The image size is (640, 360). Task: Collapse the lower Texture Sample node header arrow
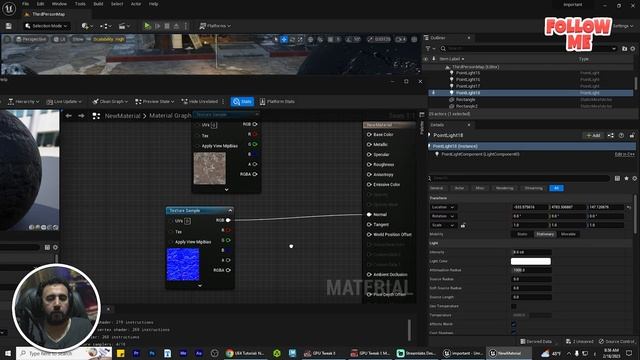coord(230,211)
